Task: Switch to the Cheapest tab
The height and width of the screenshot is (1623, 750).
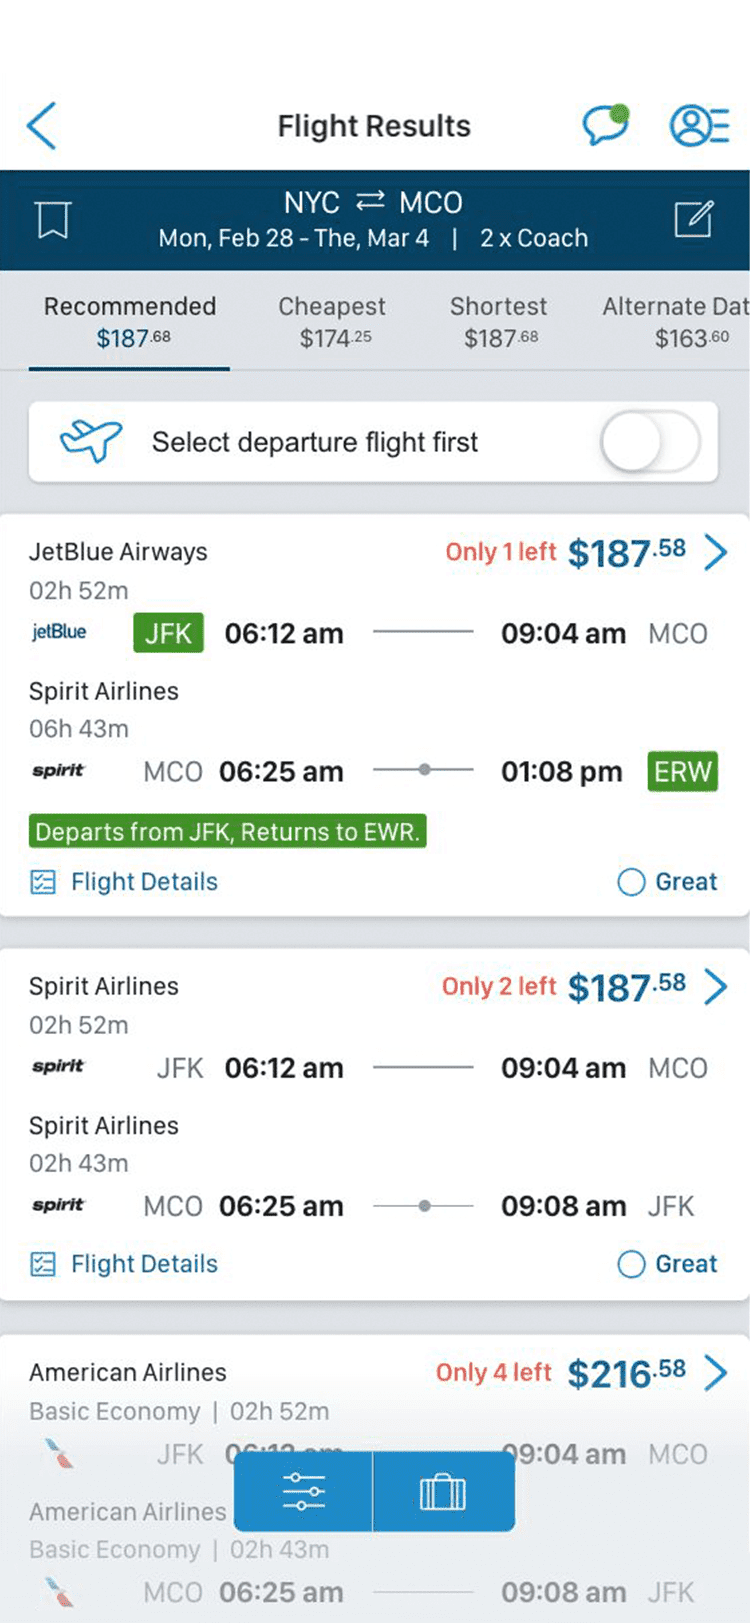Action: pyautogui.click(x=333, y=322)
